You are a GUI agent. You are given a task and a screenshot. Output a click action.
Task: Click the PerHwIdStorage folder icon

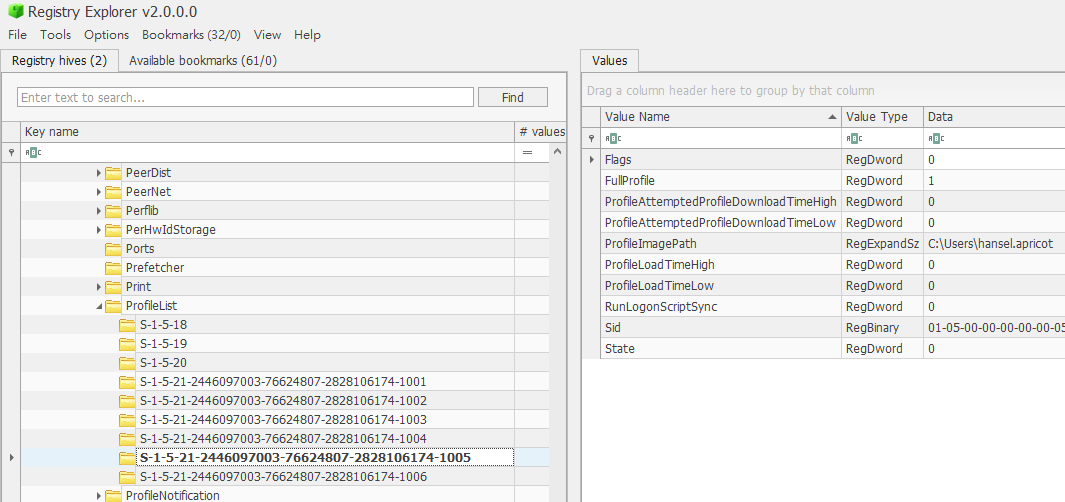click(x=113, y=230)
